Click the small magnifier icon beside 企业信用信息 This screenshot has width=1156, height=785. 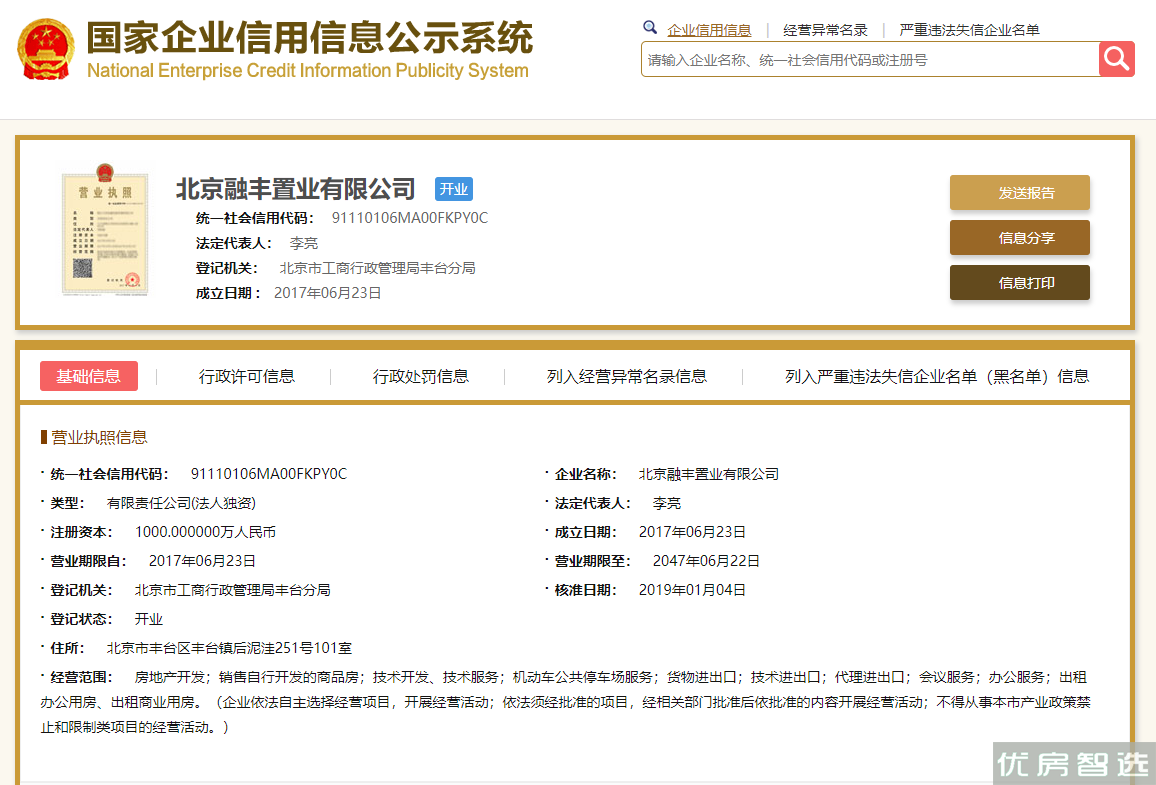pyautogui.click(x=650, y=28)
